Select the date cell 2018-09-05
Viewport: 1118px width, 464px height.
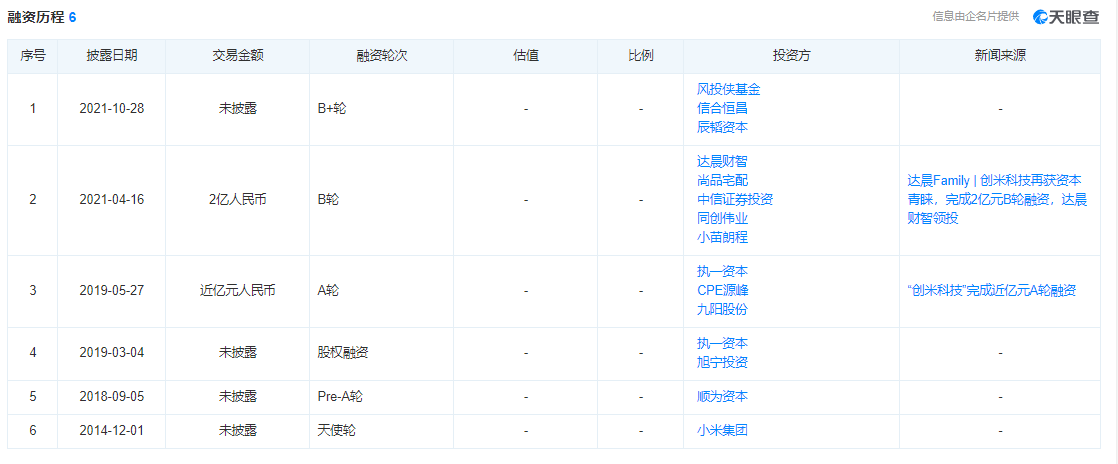(111, 397)
